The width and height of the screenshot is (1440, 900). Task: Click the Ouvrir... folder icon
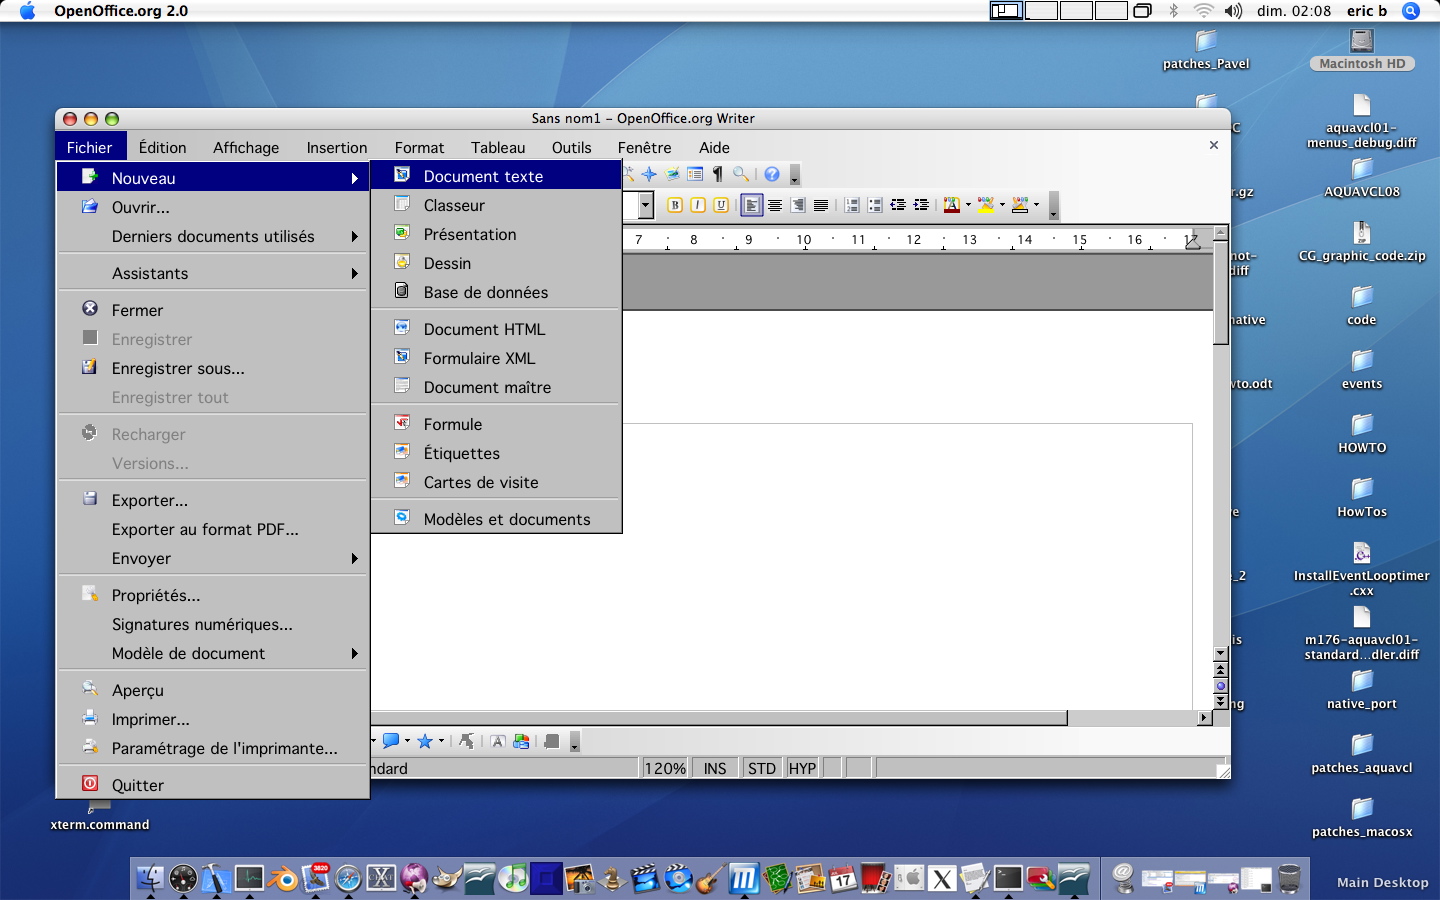(90, 206)
